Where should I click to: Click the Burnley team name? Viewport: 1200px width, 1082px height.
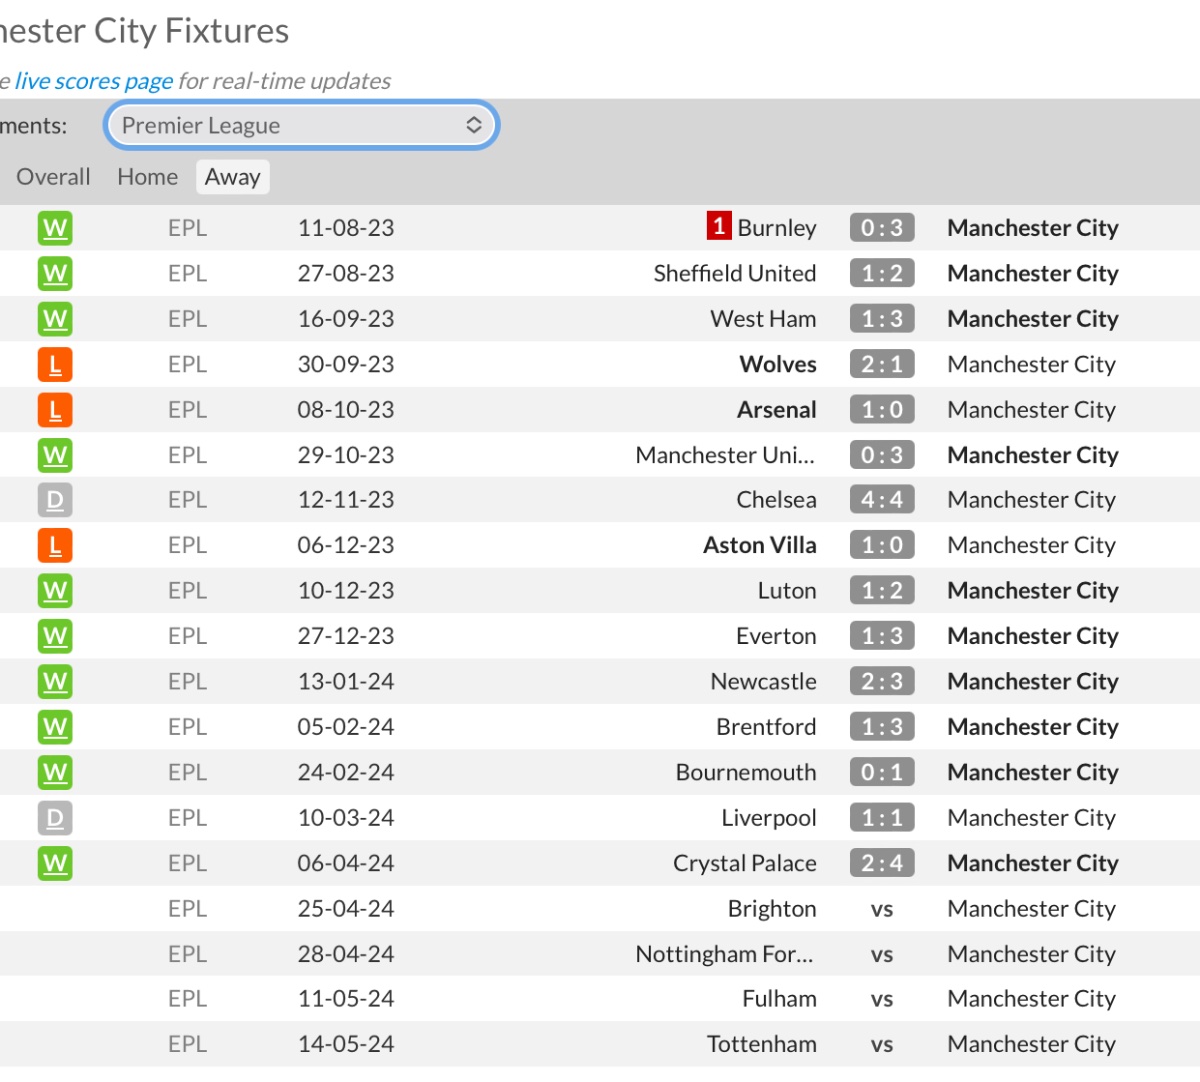(x=777, y=228)
